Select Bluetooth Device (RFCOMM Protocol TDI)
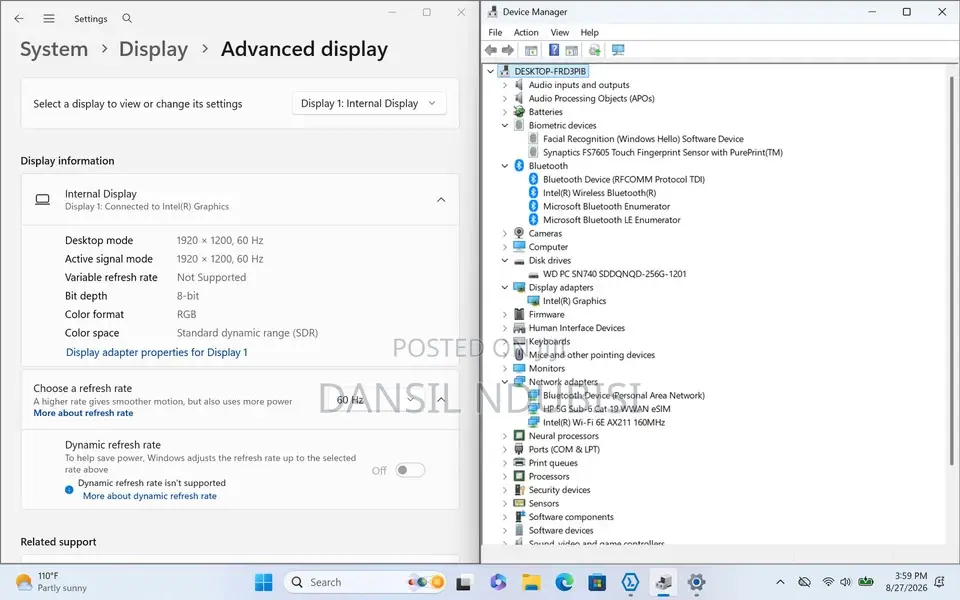Viewport: 960px width, 600px height. click(623, 179)
